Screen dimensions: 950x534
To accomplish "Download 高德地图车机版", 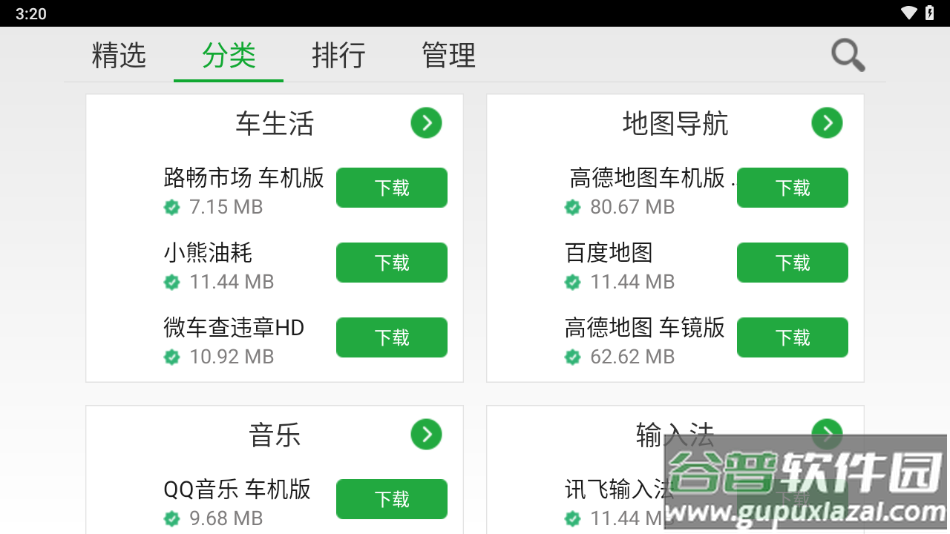I will pyautogui.click(x=792, y=188).
